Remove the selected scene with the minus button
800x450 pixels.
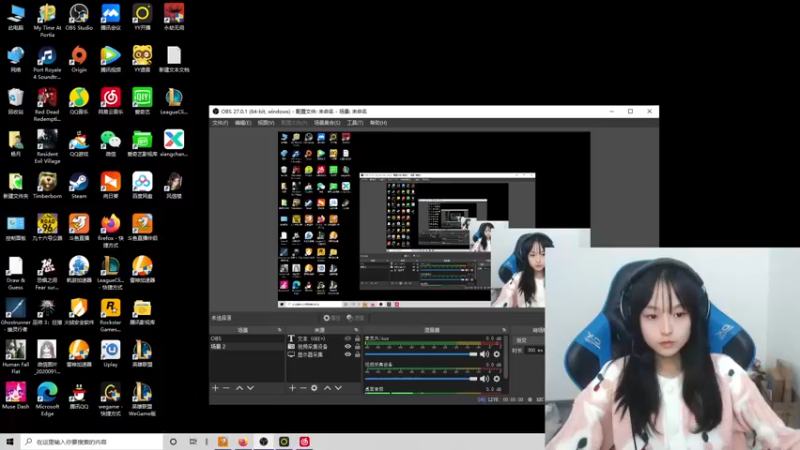pyautogui.click(x=226, y=388)
